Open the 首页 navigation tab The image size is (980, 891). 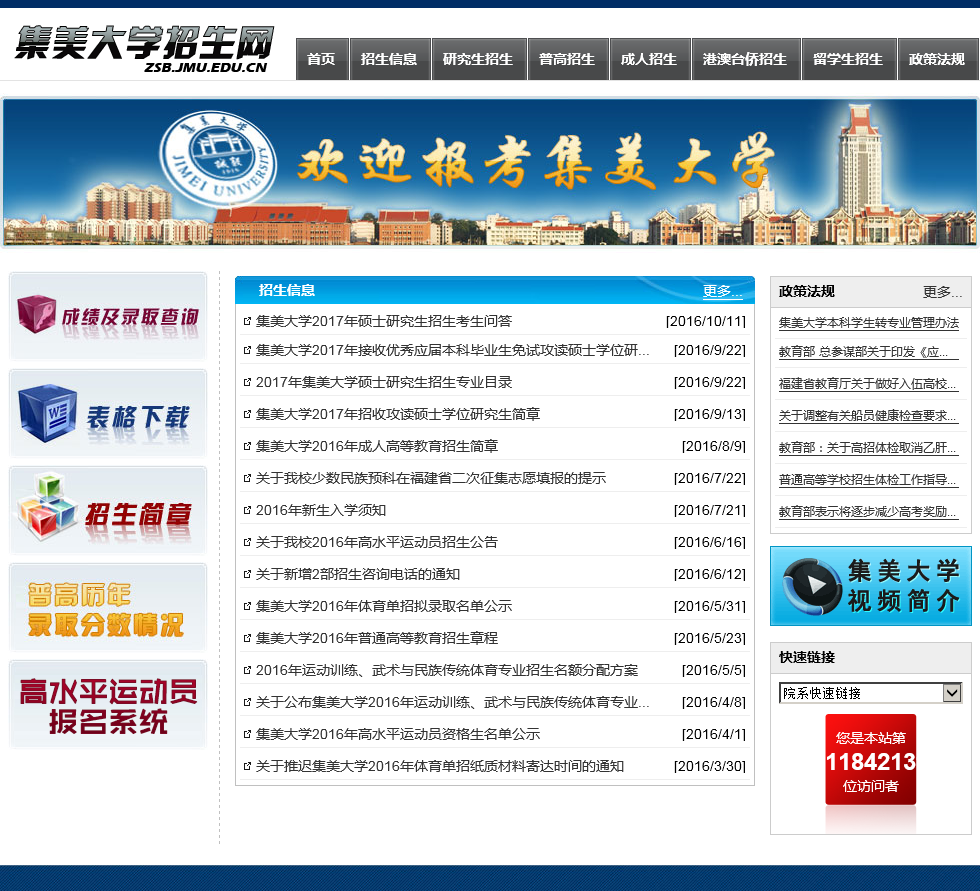coord(322,59)
